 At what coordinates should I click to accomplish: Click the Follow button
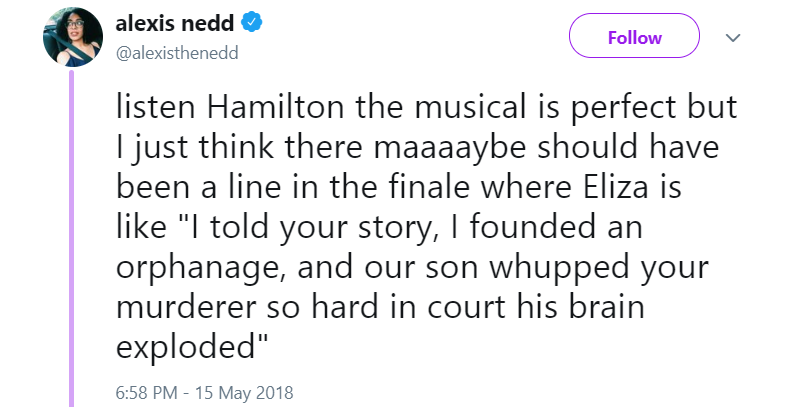click(634, 38)
